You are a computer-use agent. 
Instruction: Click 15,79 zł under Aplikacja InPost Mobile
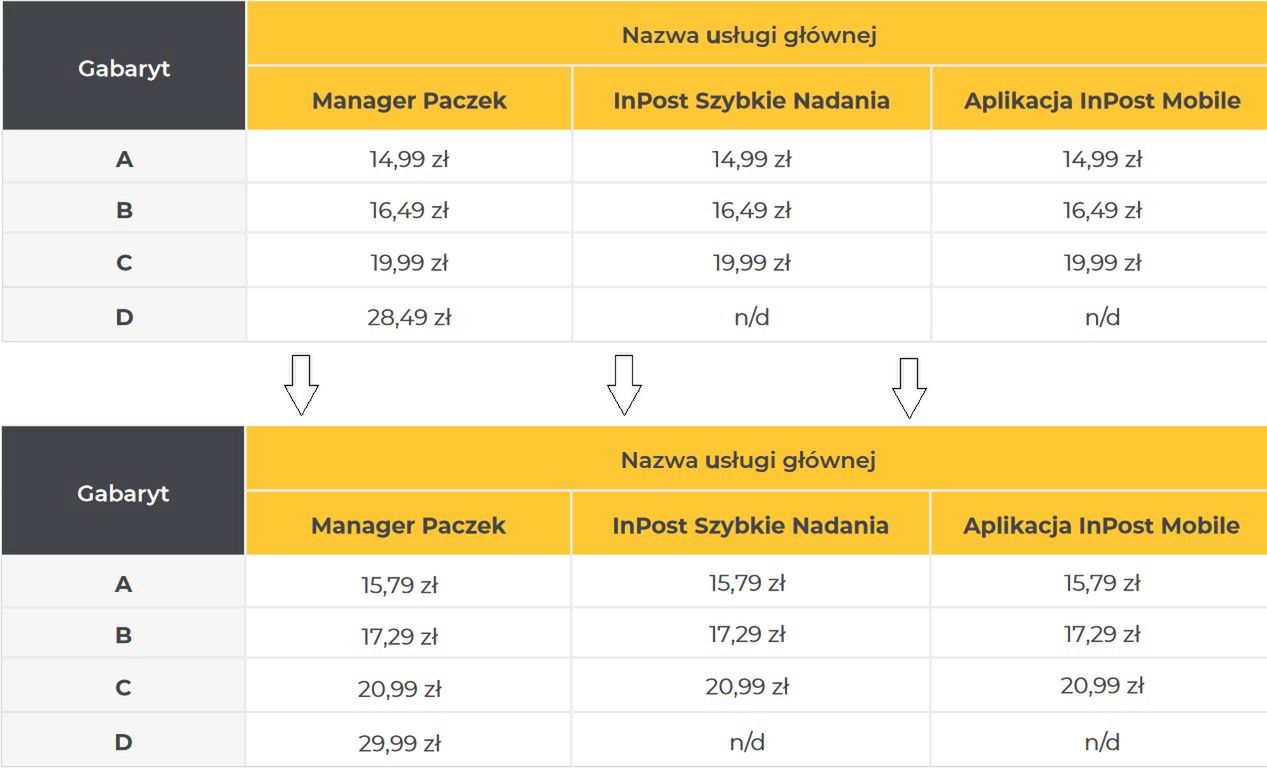tap(1102, 583)
